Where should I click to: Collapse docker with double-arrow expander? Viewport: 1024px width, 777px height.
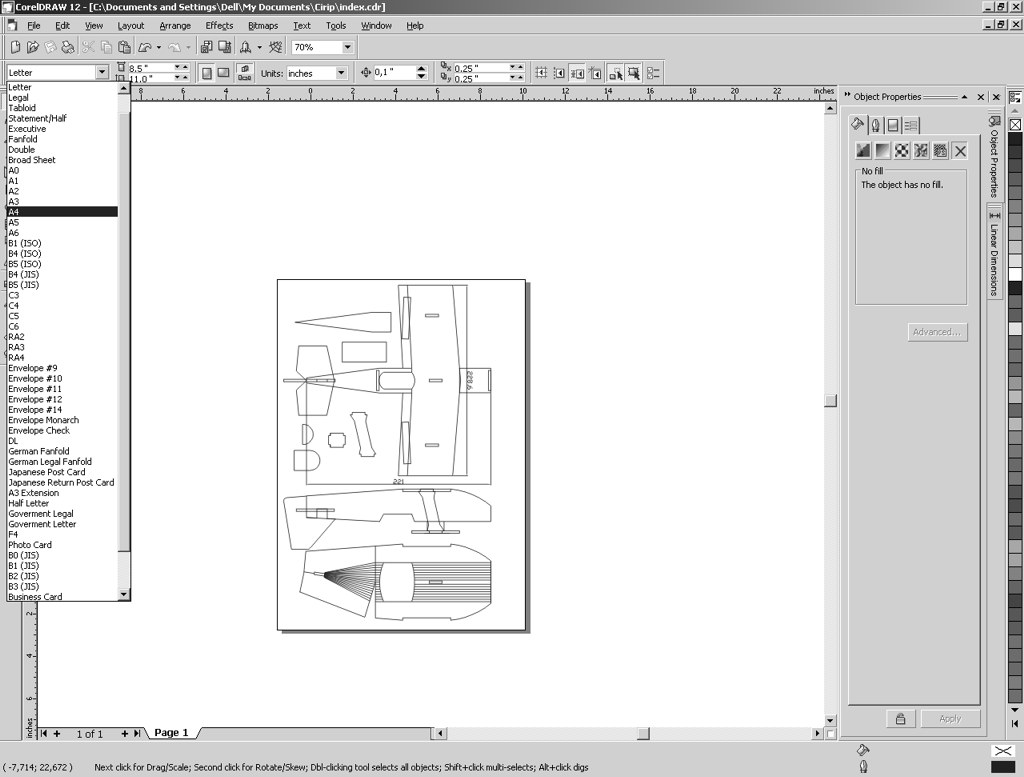coord(848,96)
